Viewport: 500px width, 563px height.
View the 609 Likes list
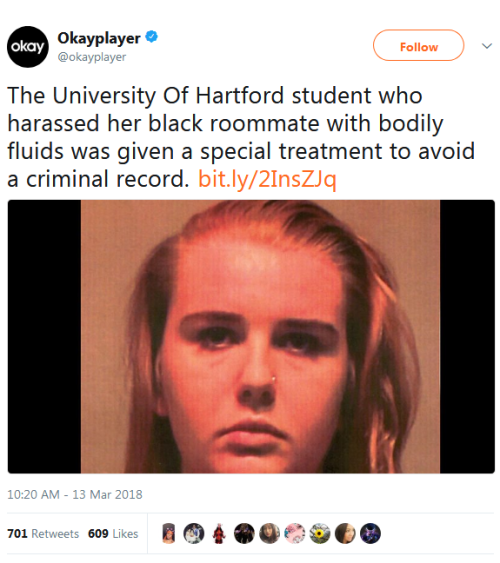click(113, 534)
